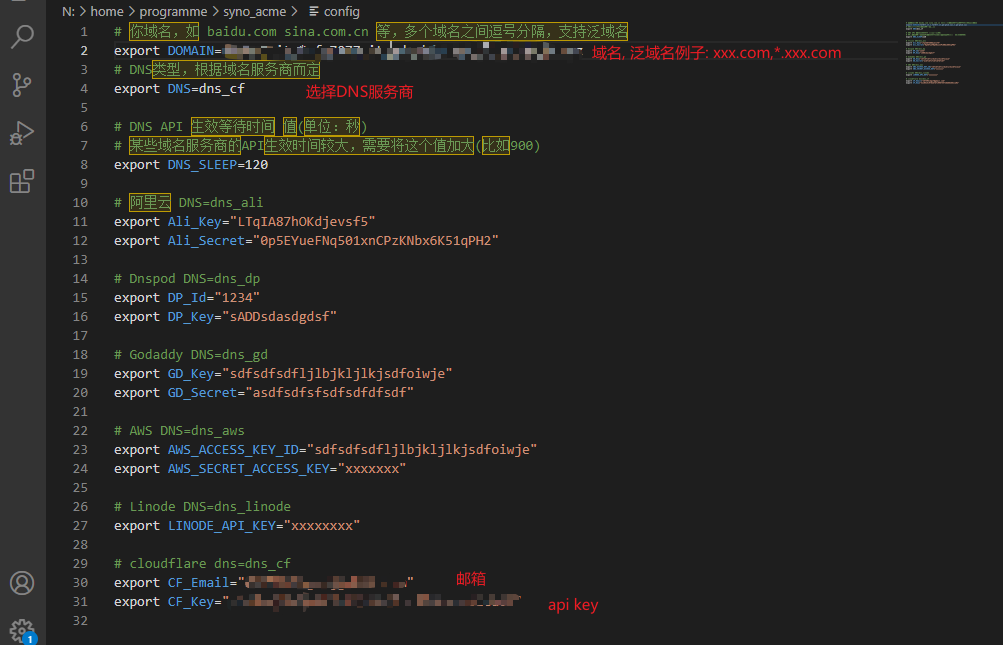Open the Manage settings gear menu
The height and width of the screenshot is (645, 1003).
click(22, 630)
